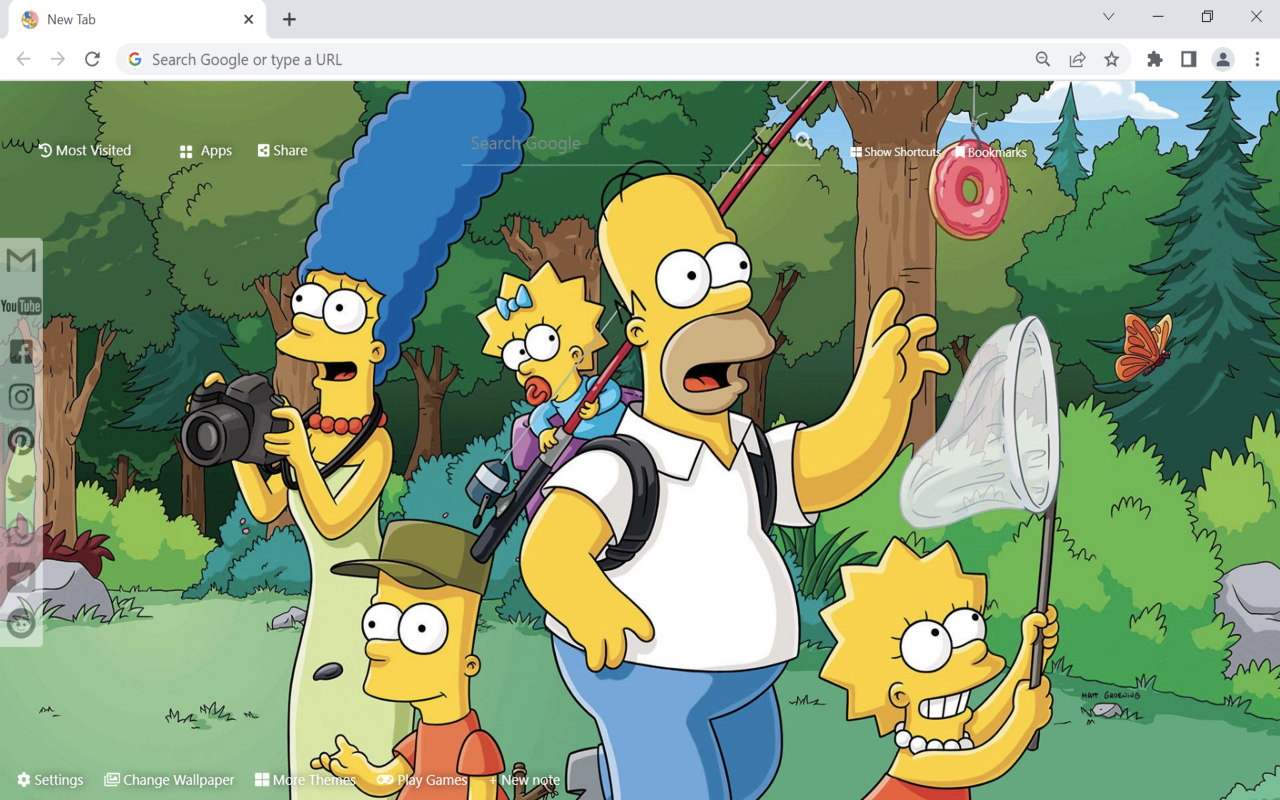Bookmark this page with the star icon
Screen dimensions: 1280x800
tap(1112, 59)
